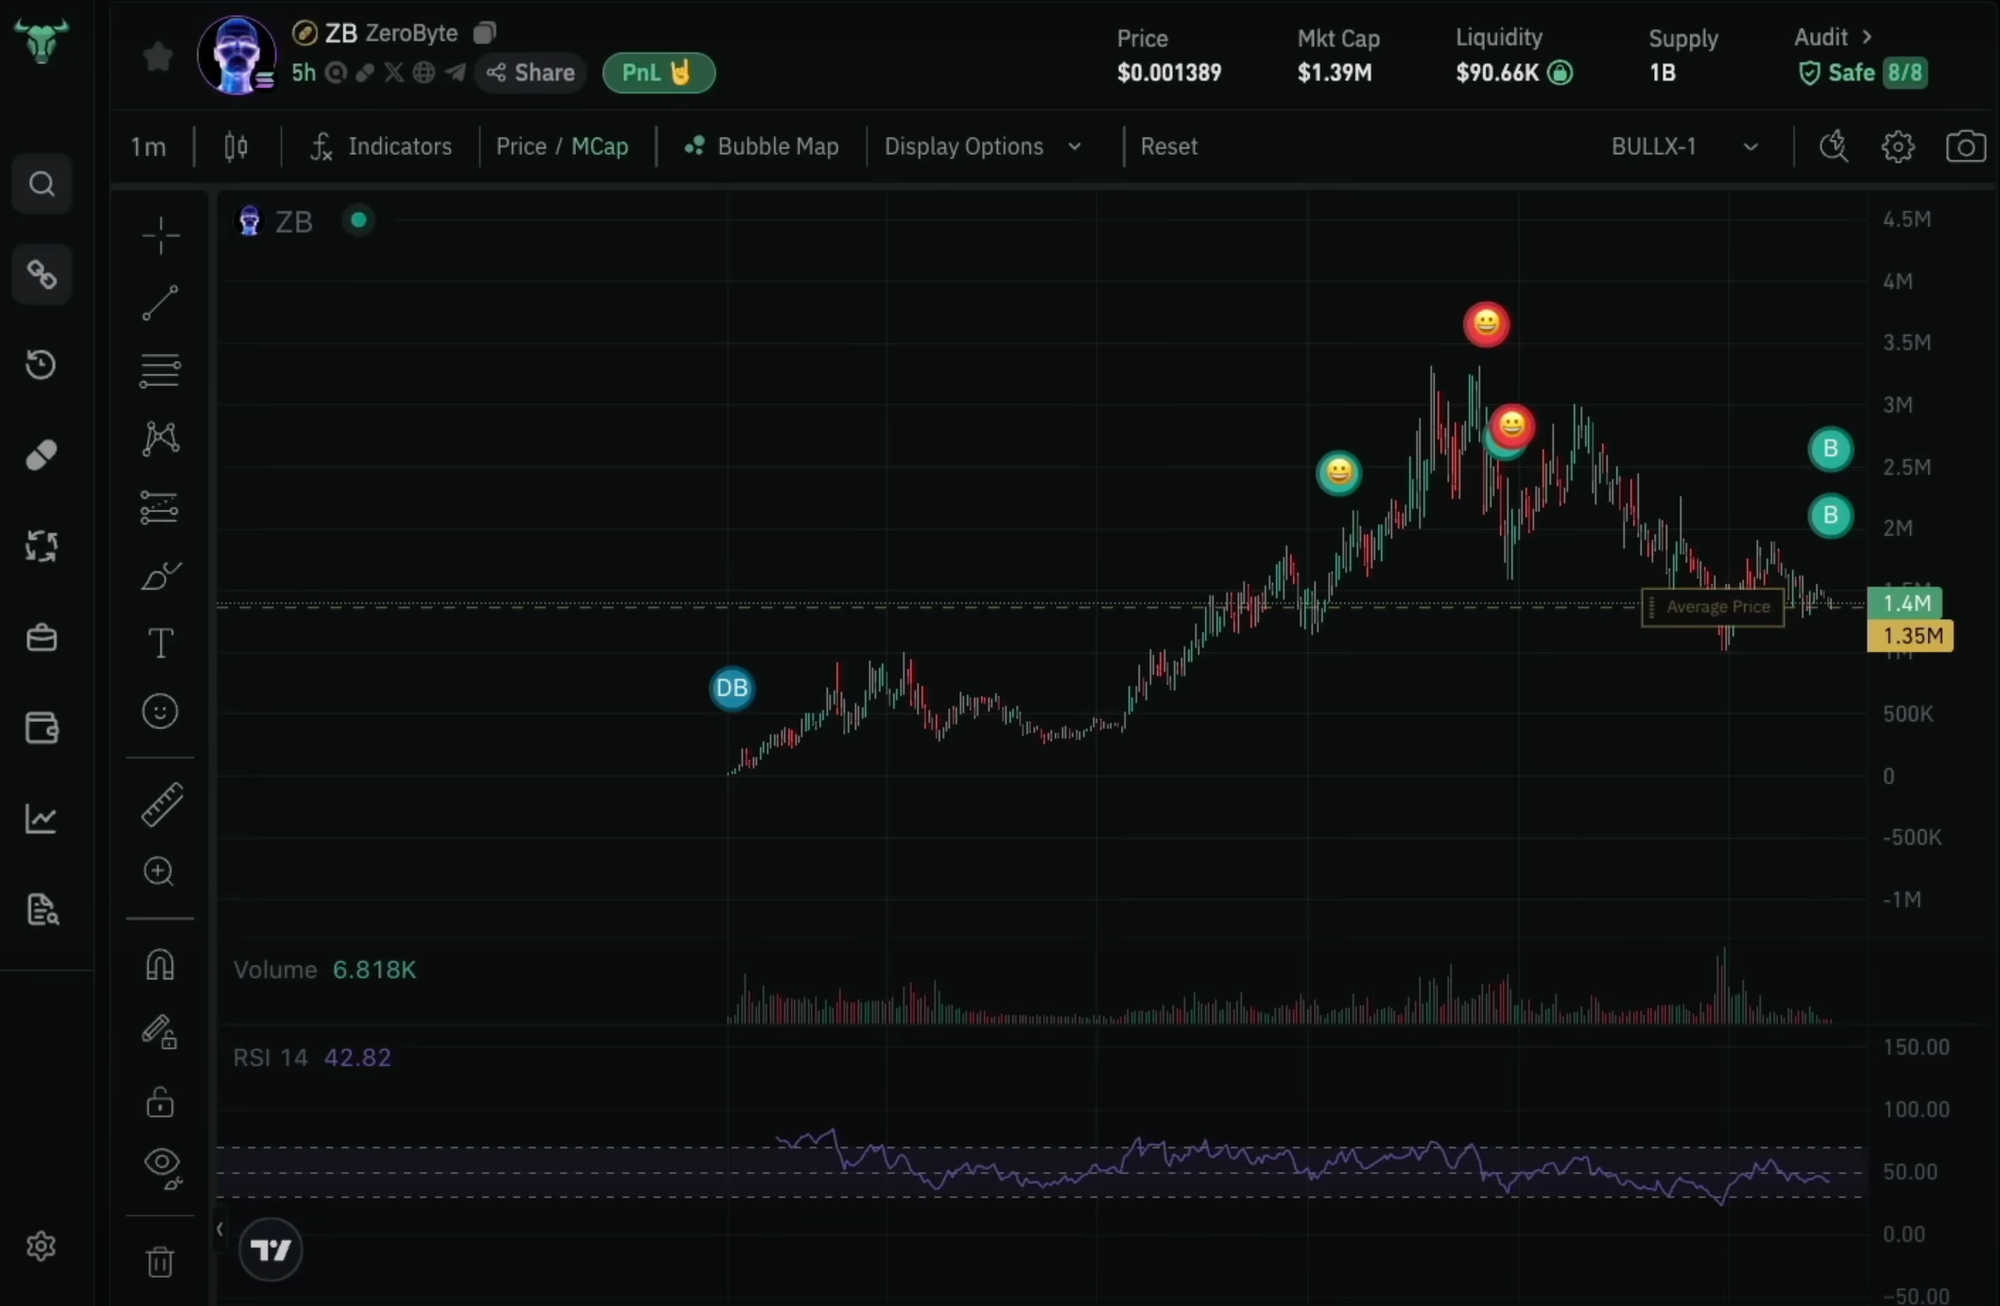Activate the zoom-in tool on the chart
2000x1306 pixels.
tap(160, 872)
